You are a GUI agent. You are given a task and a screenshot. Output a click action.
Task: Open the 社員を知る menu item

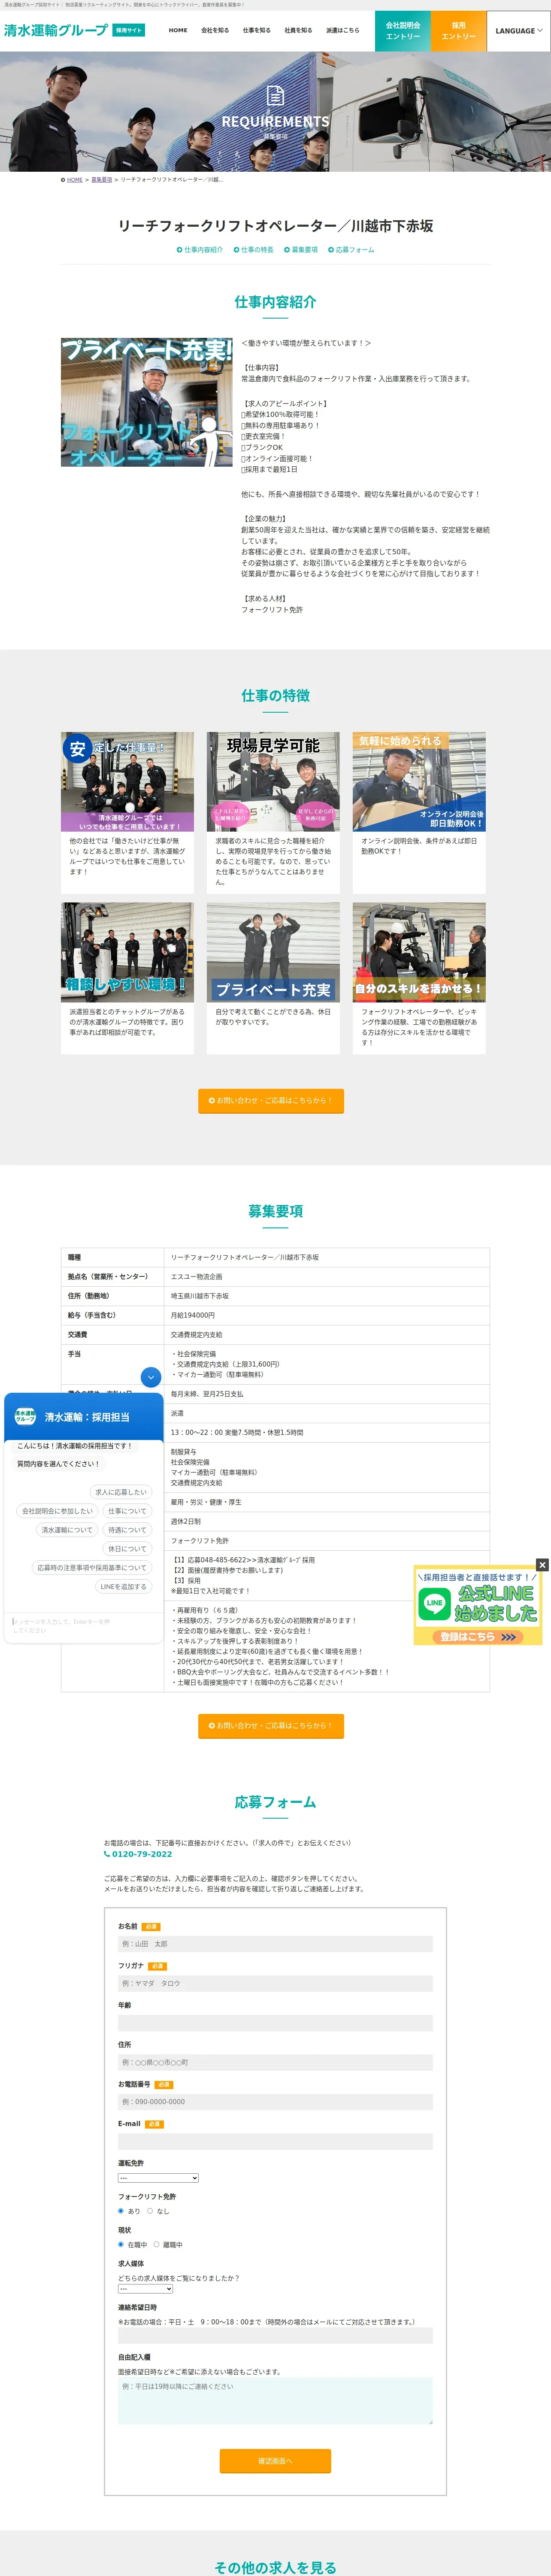[298, 31]
